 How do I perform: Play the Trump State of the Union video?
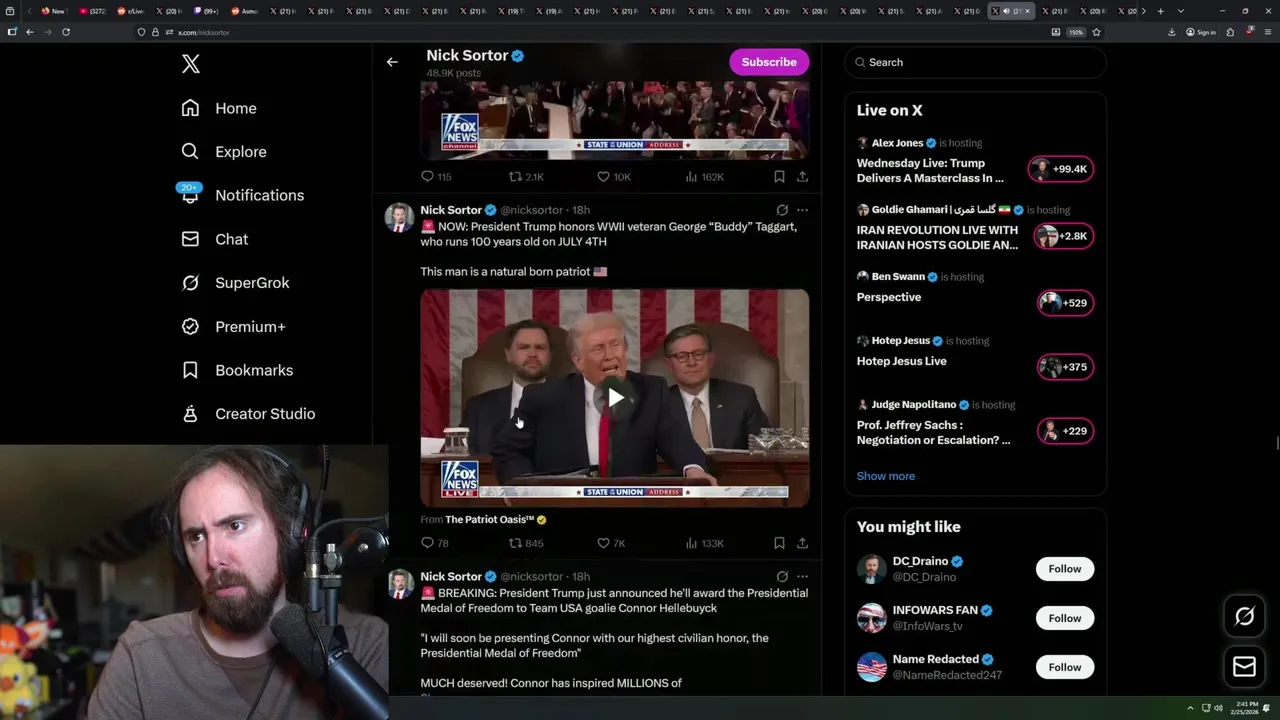coord(615,398)
